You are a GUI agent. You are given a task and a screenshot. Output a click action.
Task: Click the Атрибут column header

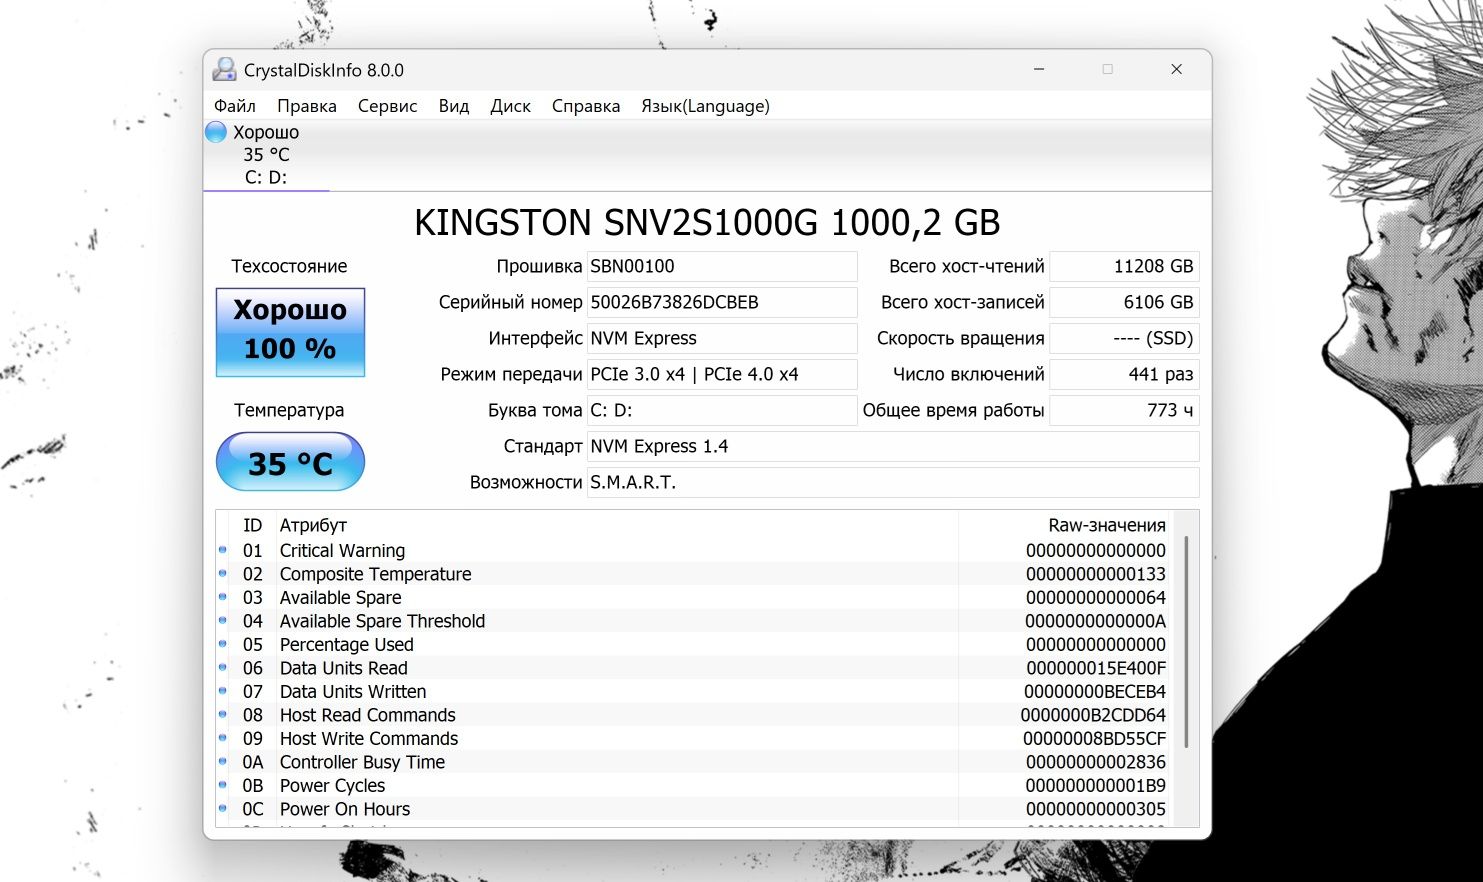click(x=616, y=525)
